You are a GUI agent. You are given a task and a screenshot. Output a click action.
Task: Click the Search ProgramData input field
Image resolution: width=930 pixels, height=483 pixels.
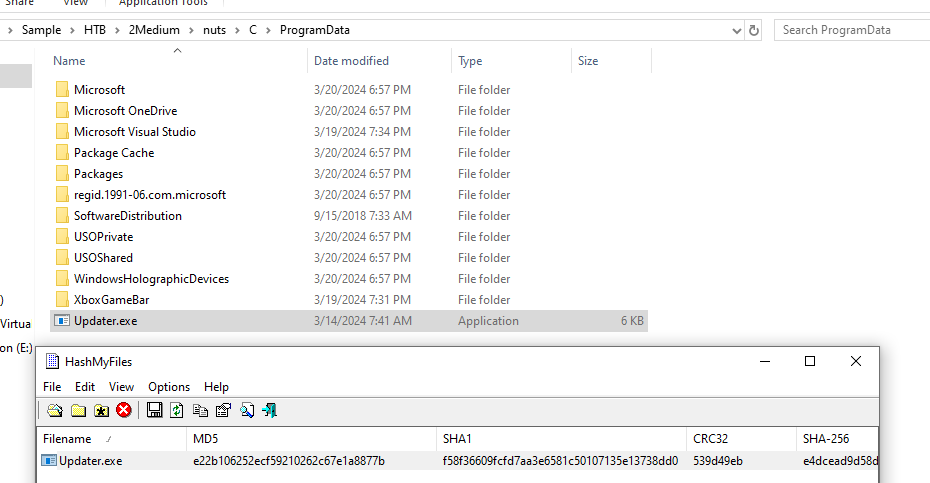point(852,30)
